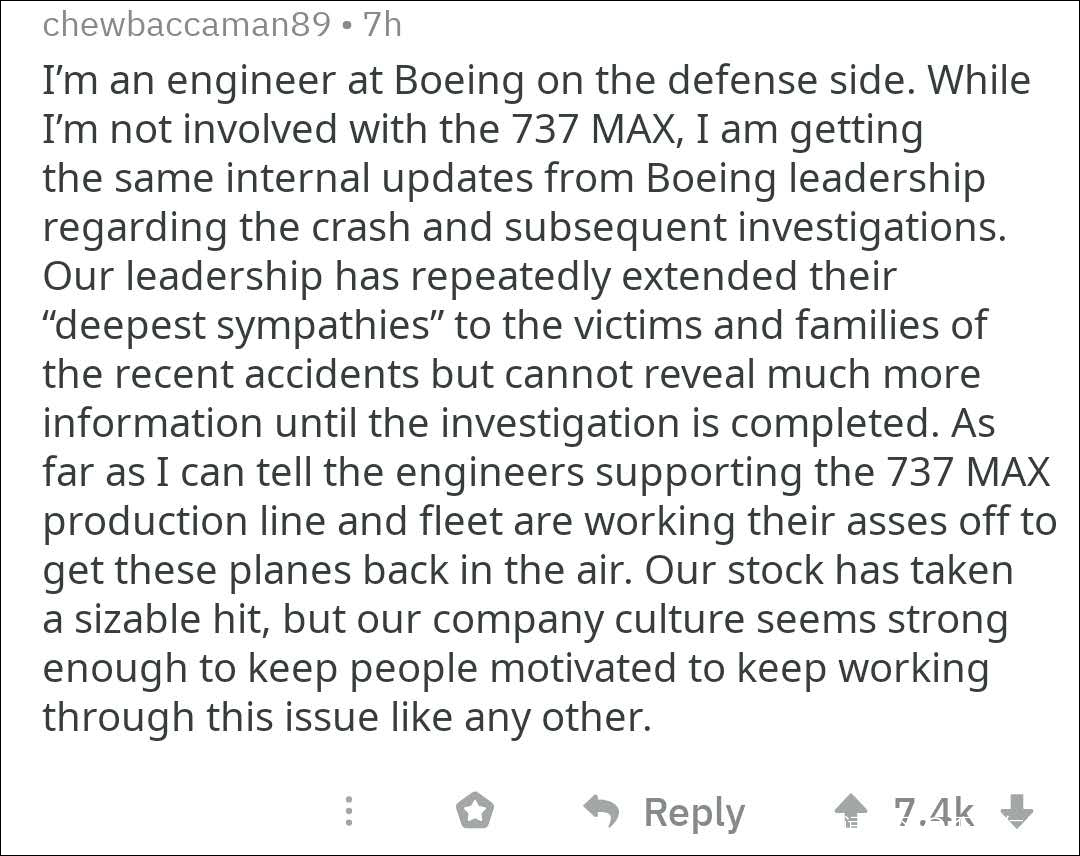This screenshot has height=856, width=1080.
Task: Click the words "Boeing leadership"
Action: pos(815,179)
